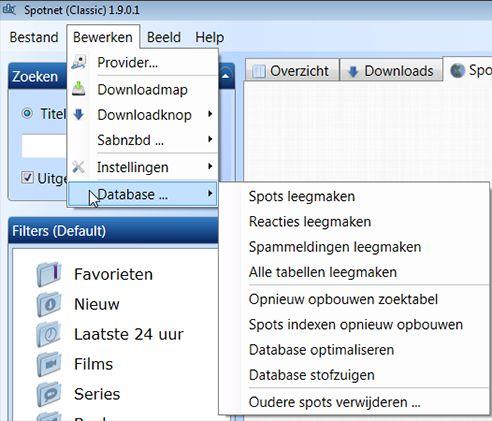Select the Nieuw filter folder icon
Screen dimensions: 492x421
49,305
